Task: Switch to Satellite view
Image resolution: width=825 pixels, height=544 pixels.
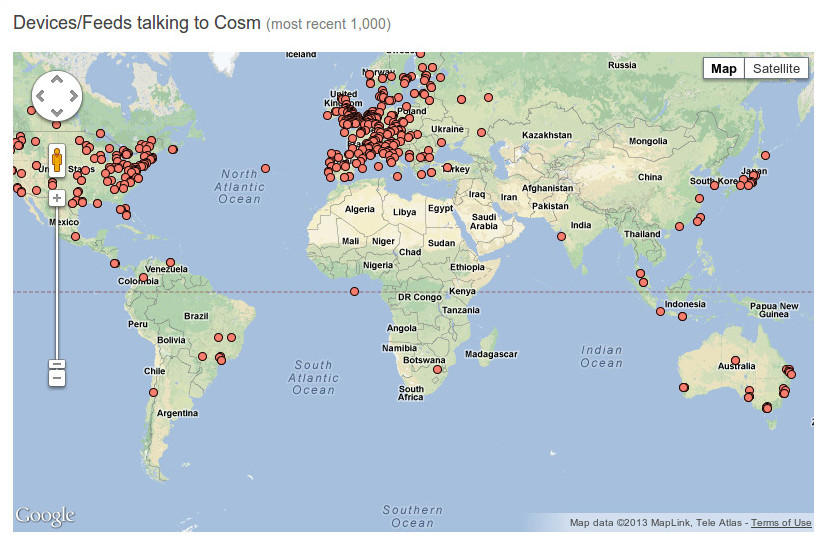Action: (x=776, y=68)
